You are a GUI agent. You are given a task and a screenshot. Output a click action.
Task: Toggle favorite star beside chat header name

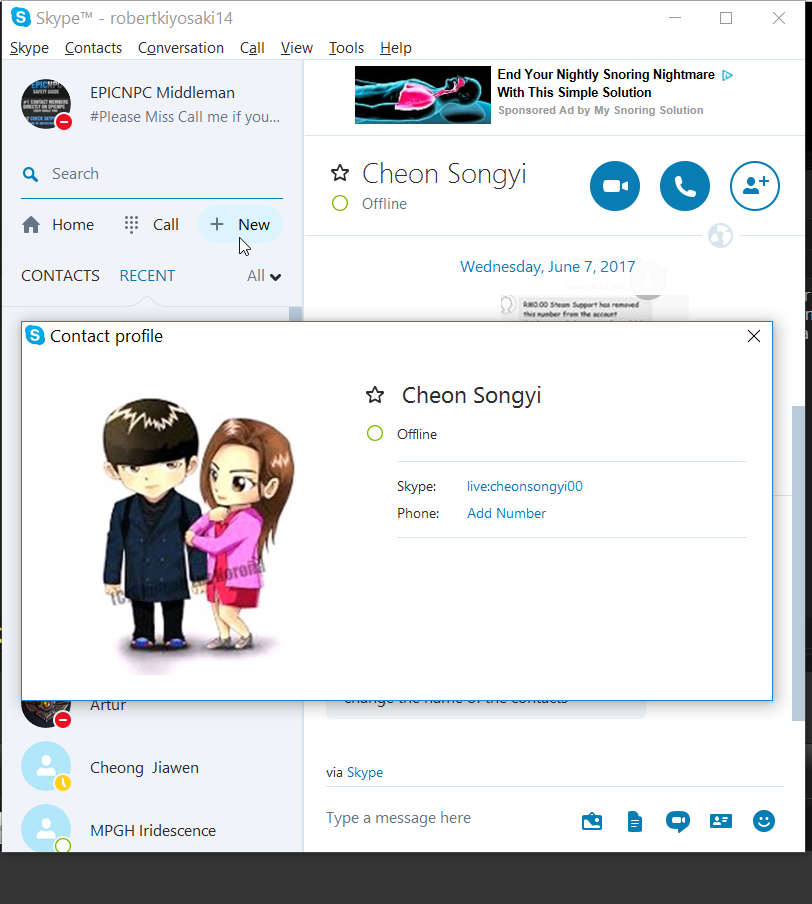(x=340, y=173)
